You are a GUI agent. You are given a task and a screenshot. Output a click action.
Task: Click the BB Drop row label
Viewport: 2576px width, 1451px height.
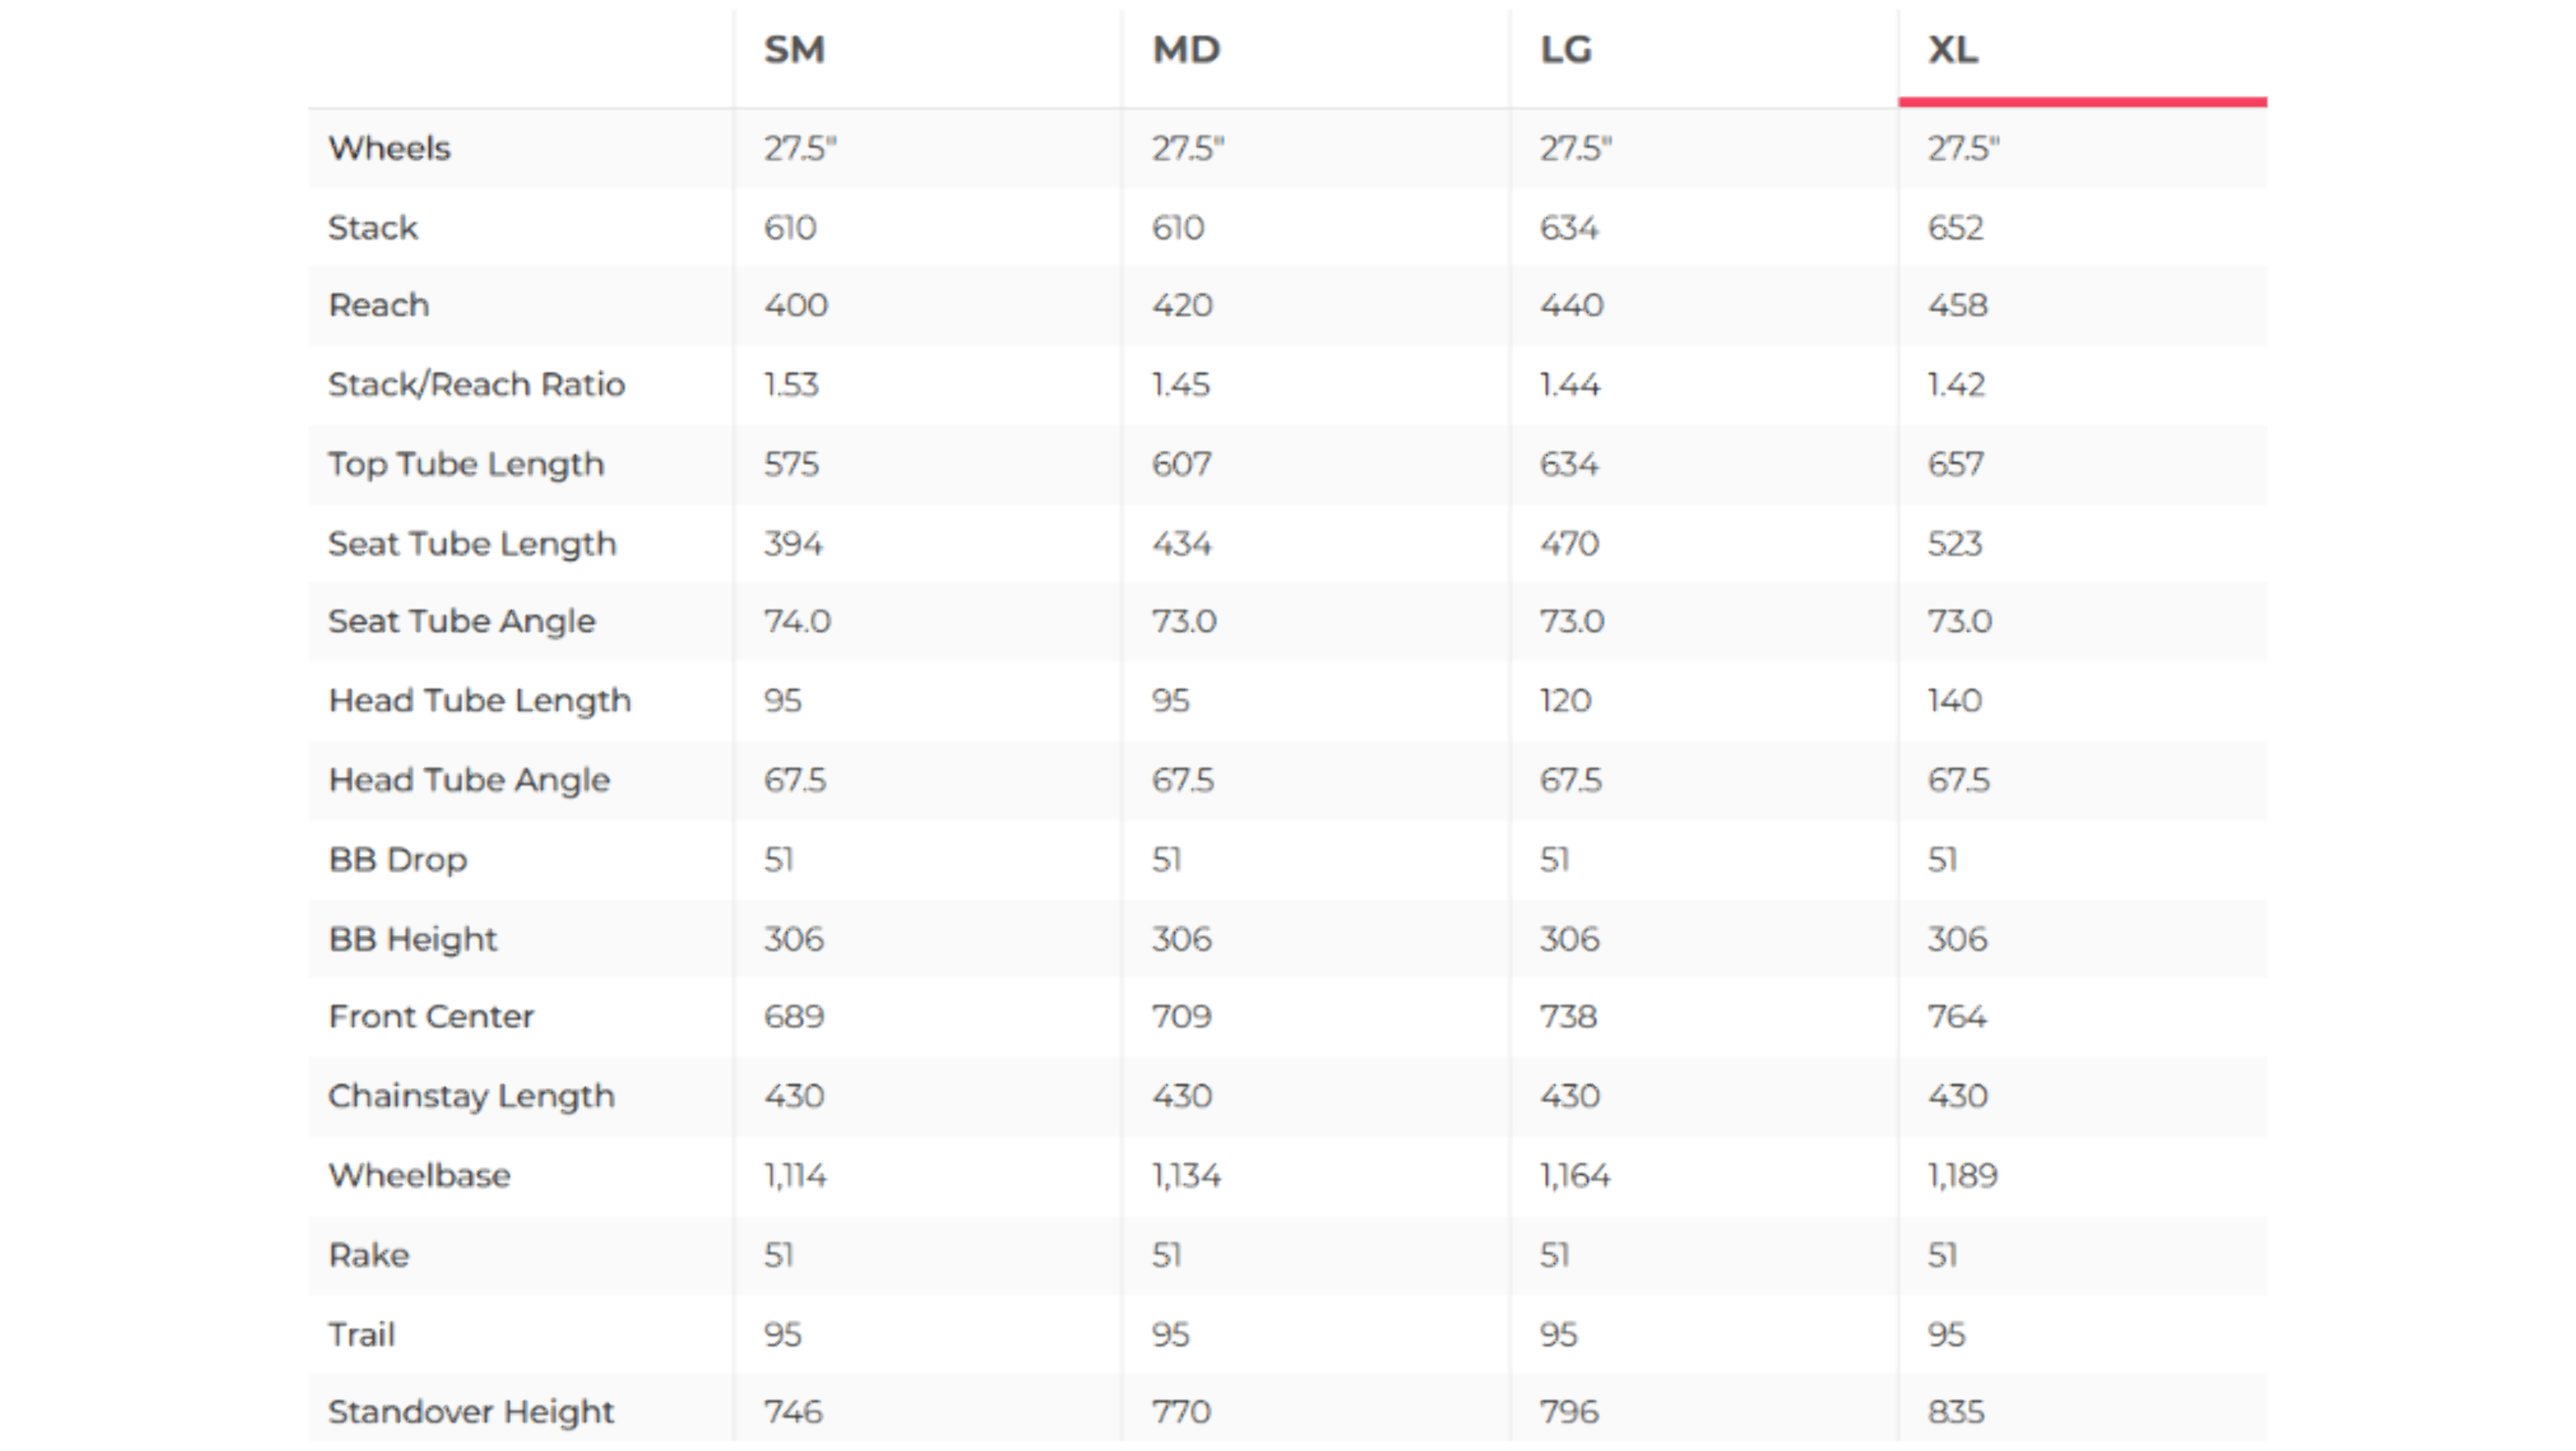pos(397,859)
